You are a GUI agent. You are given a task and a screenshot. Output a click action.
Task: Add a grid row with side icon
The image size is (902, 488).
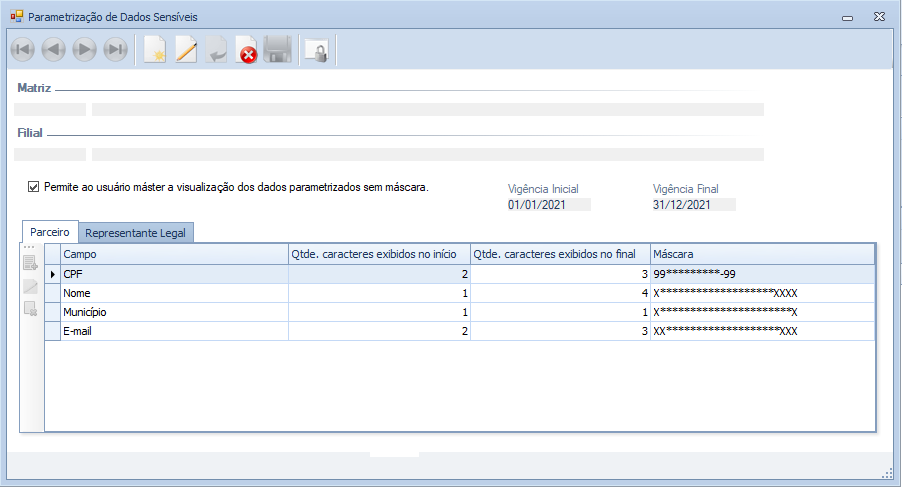point(31,265)
